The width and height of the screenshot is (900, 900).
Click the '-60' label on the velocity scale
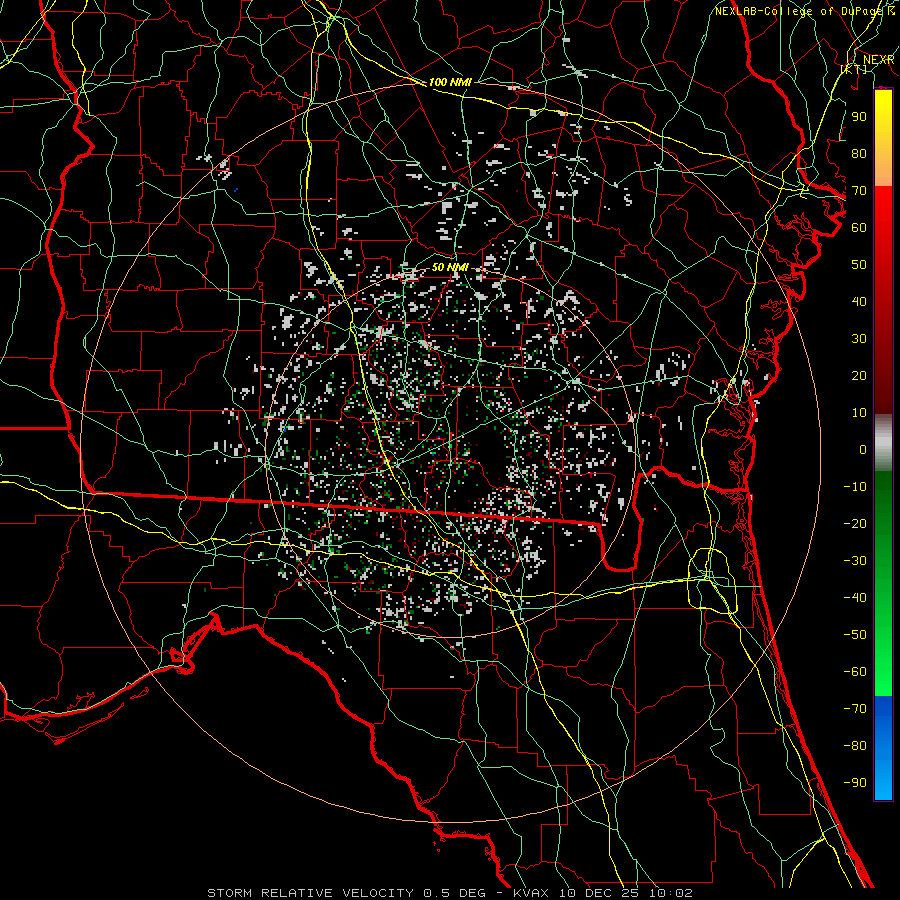click(x=855, y=672)
